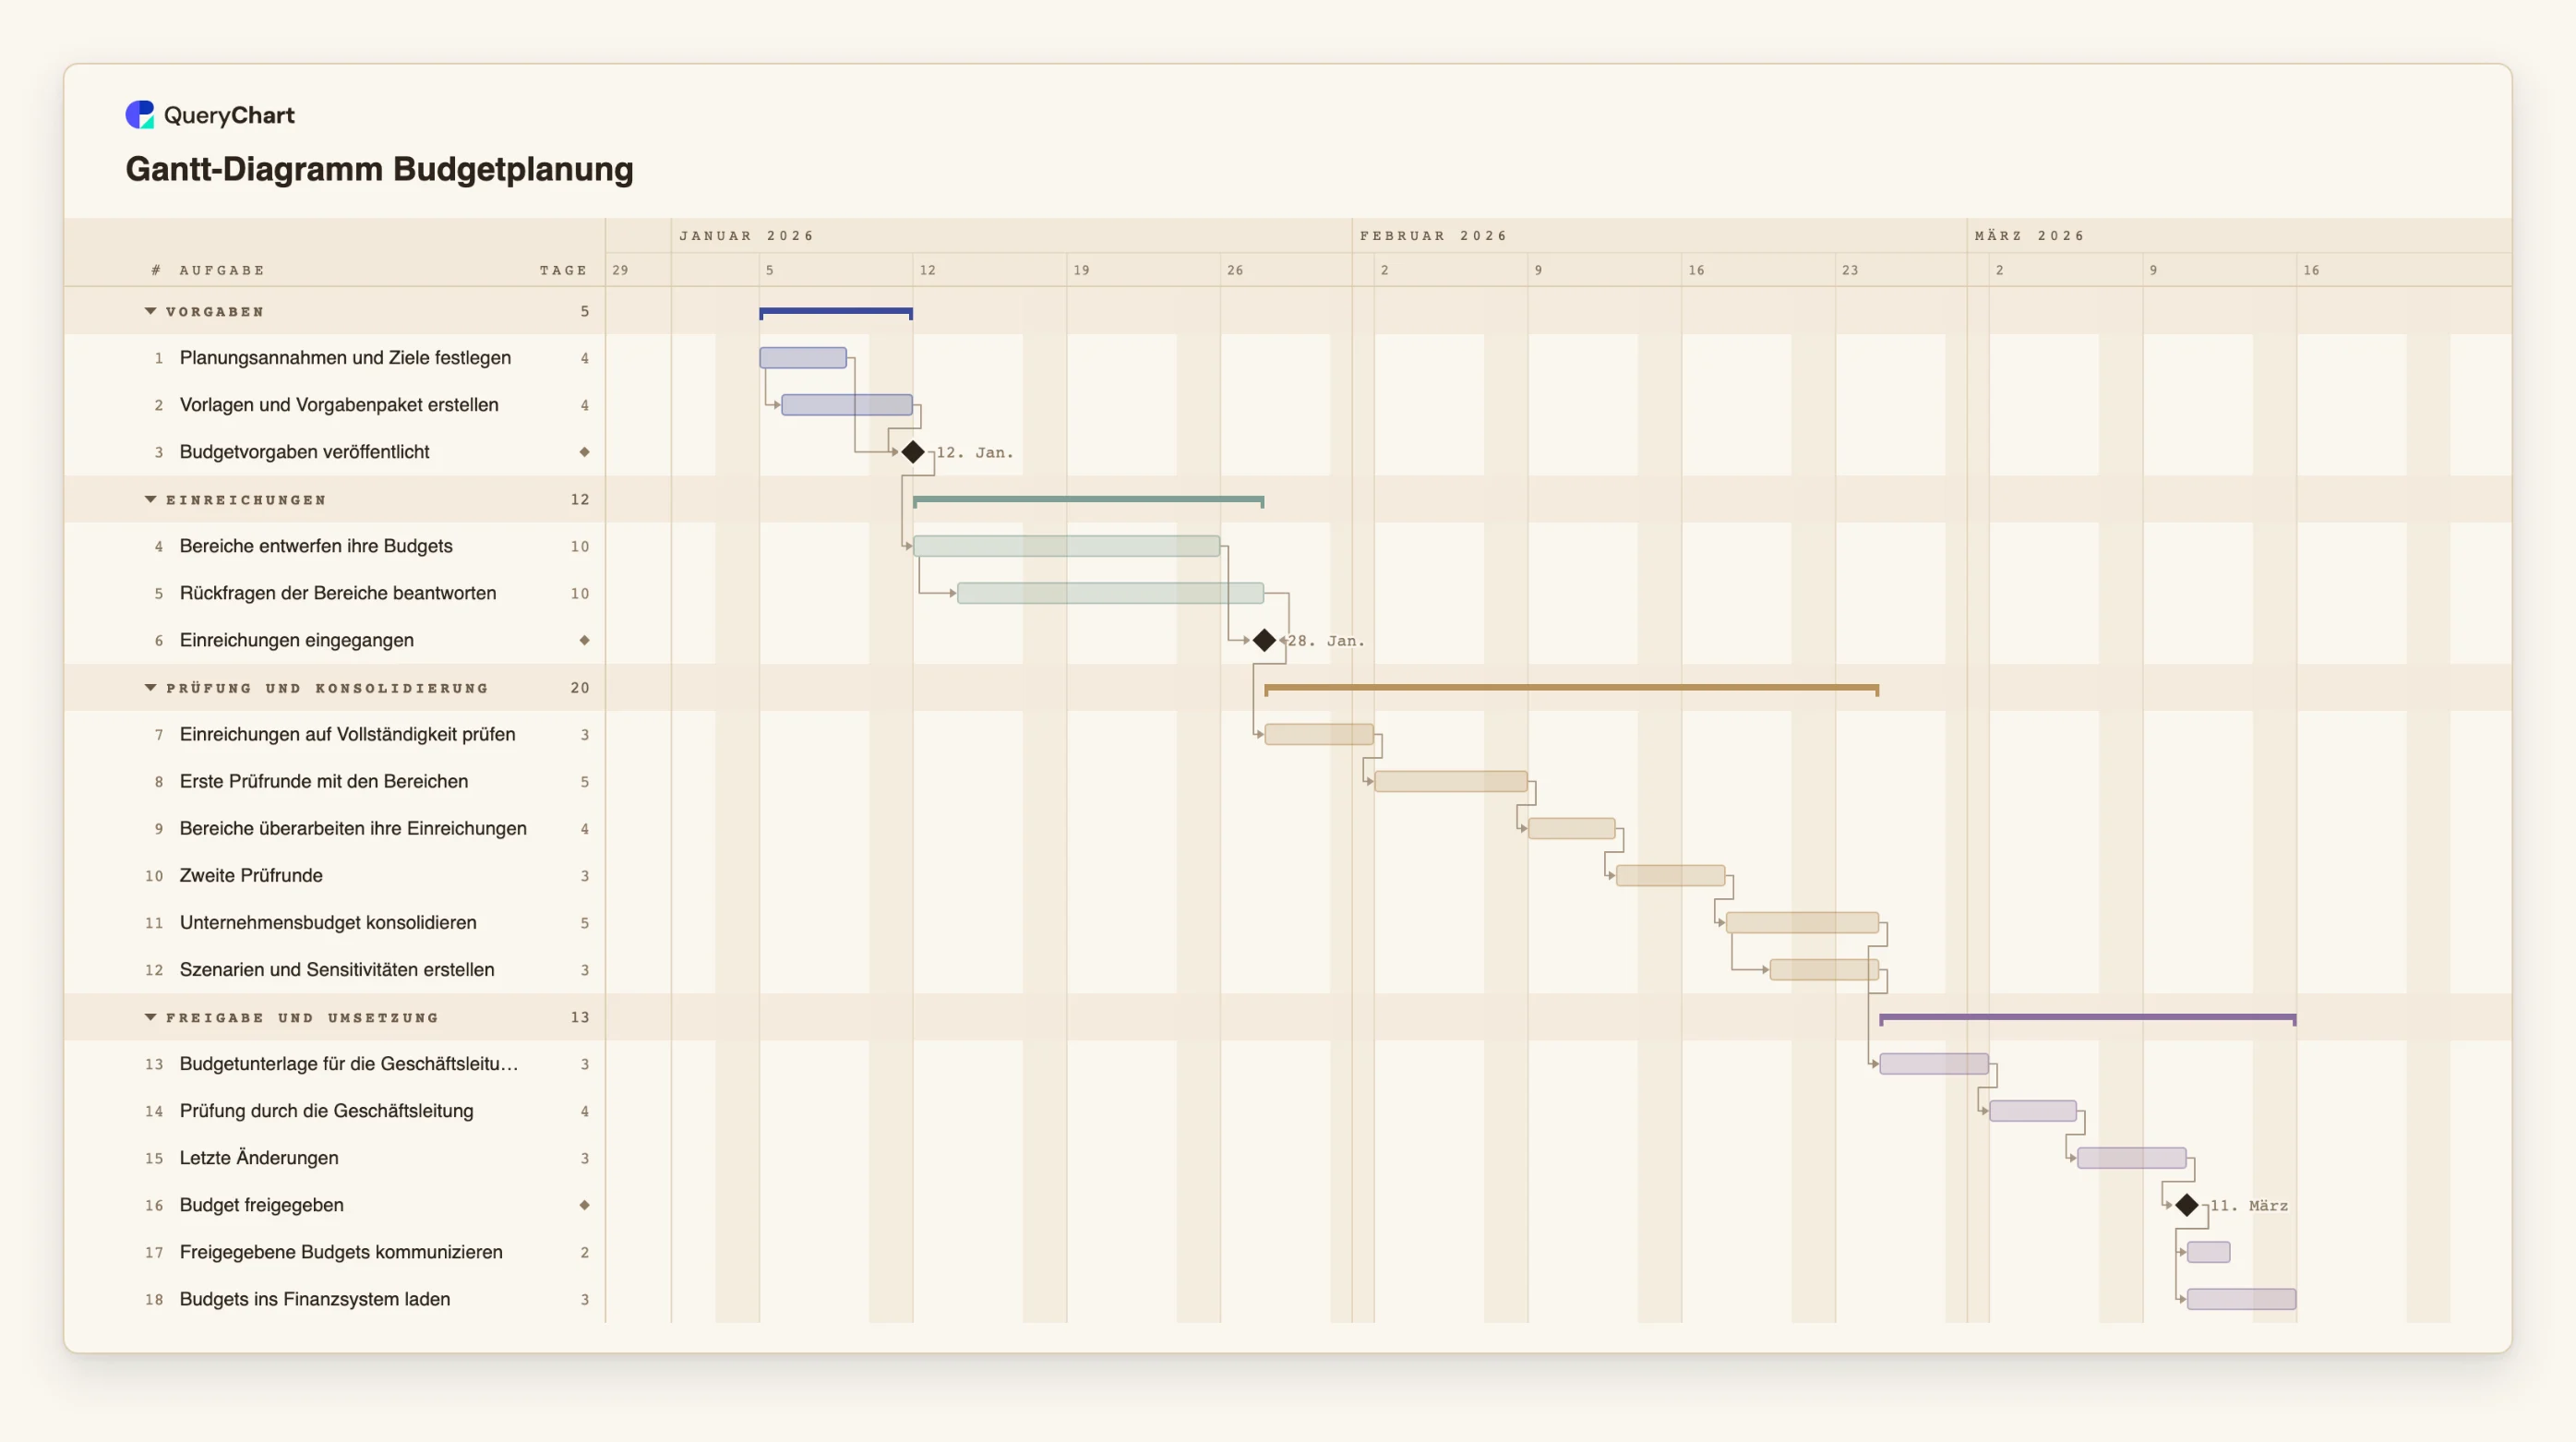
Task: Select the Budgets ins Finanzsystem laden bar
Action: click(2241, 1299)
